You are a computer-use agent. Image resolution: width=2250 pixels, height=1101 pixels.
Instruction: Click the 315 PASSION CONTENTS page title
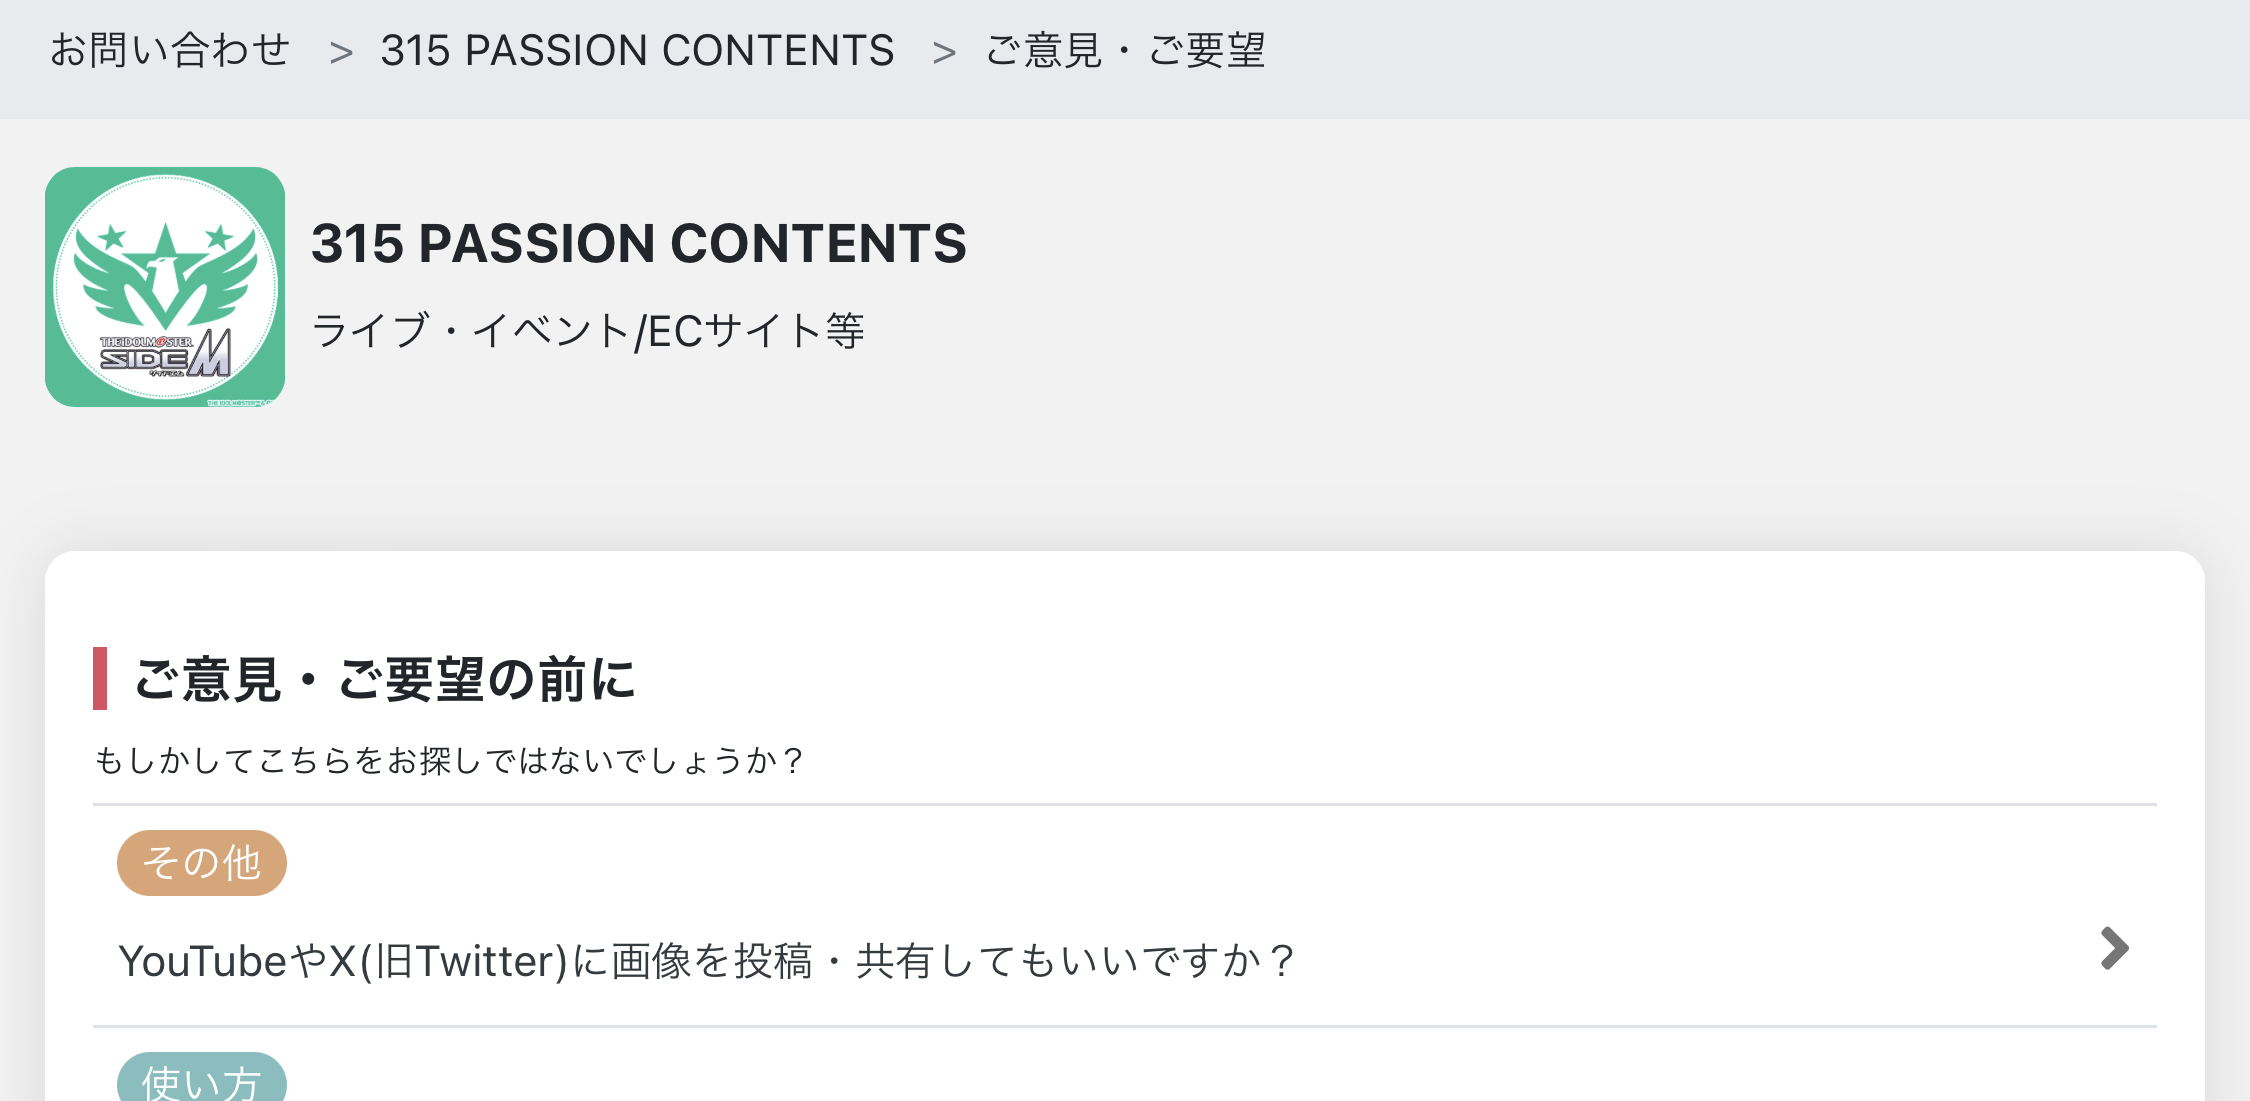(x=639, y=243)
